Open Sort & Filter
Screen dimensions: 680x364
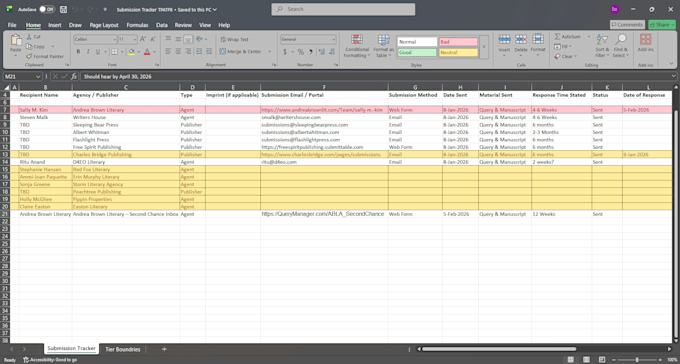(x=602, y=46)
